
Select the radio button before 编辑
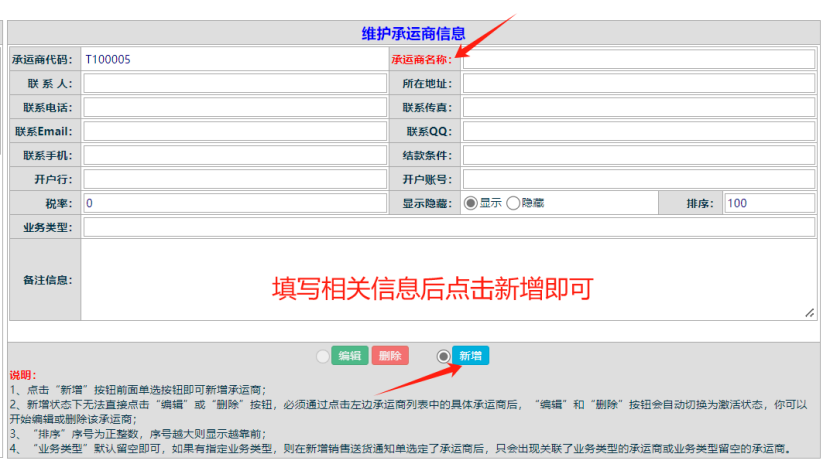(322, 356)
